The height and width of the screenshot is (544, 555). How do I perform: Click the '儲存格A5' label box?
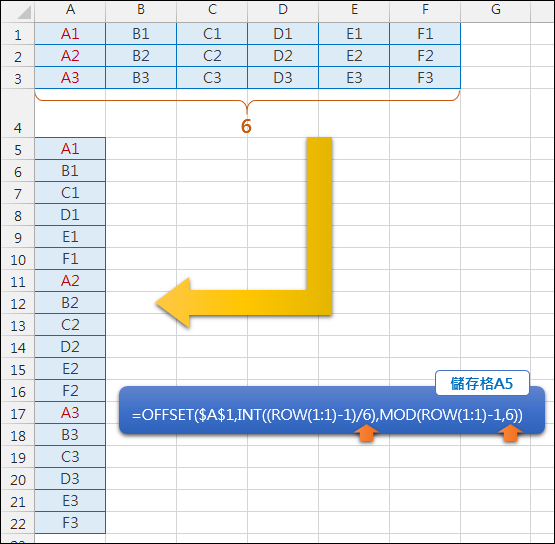click(x=482, y=383)
